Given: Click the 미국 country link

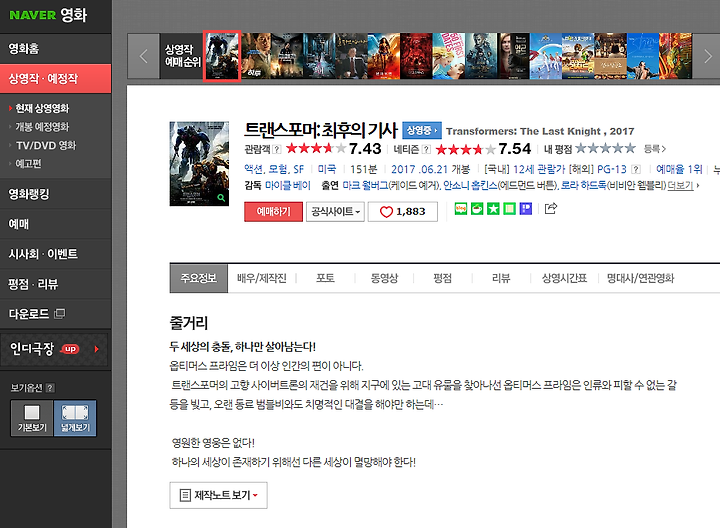Looking at the screenshot, I should point(326,169).
